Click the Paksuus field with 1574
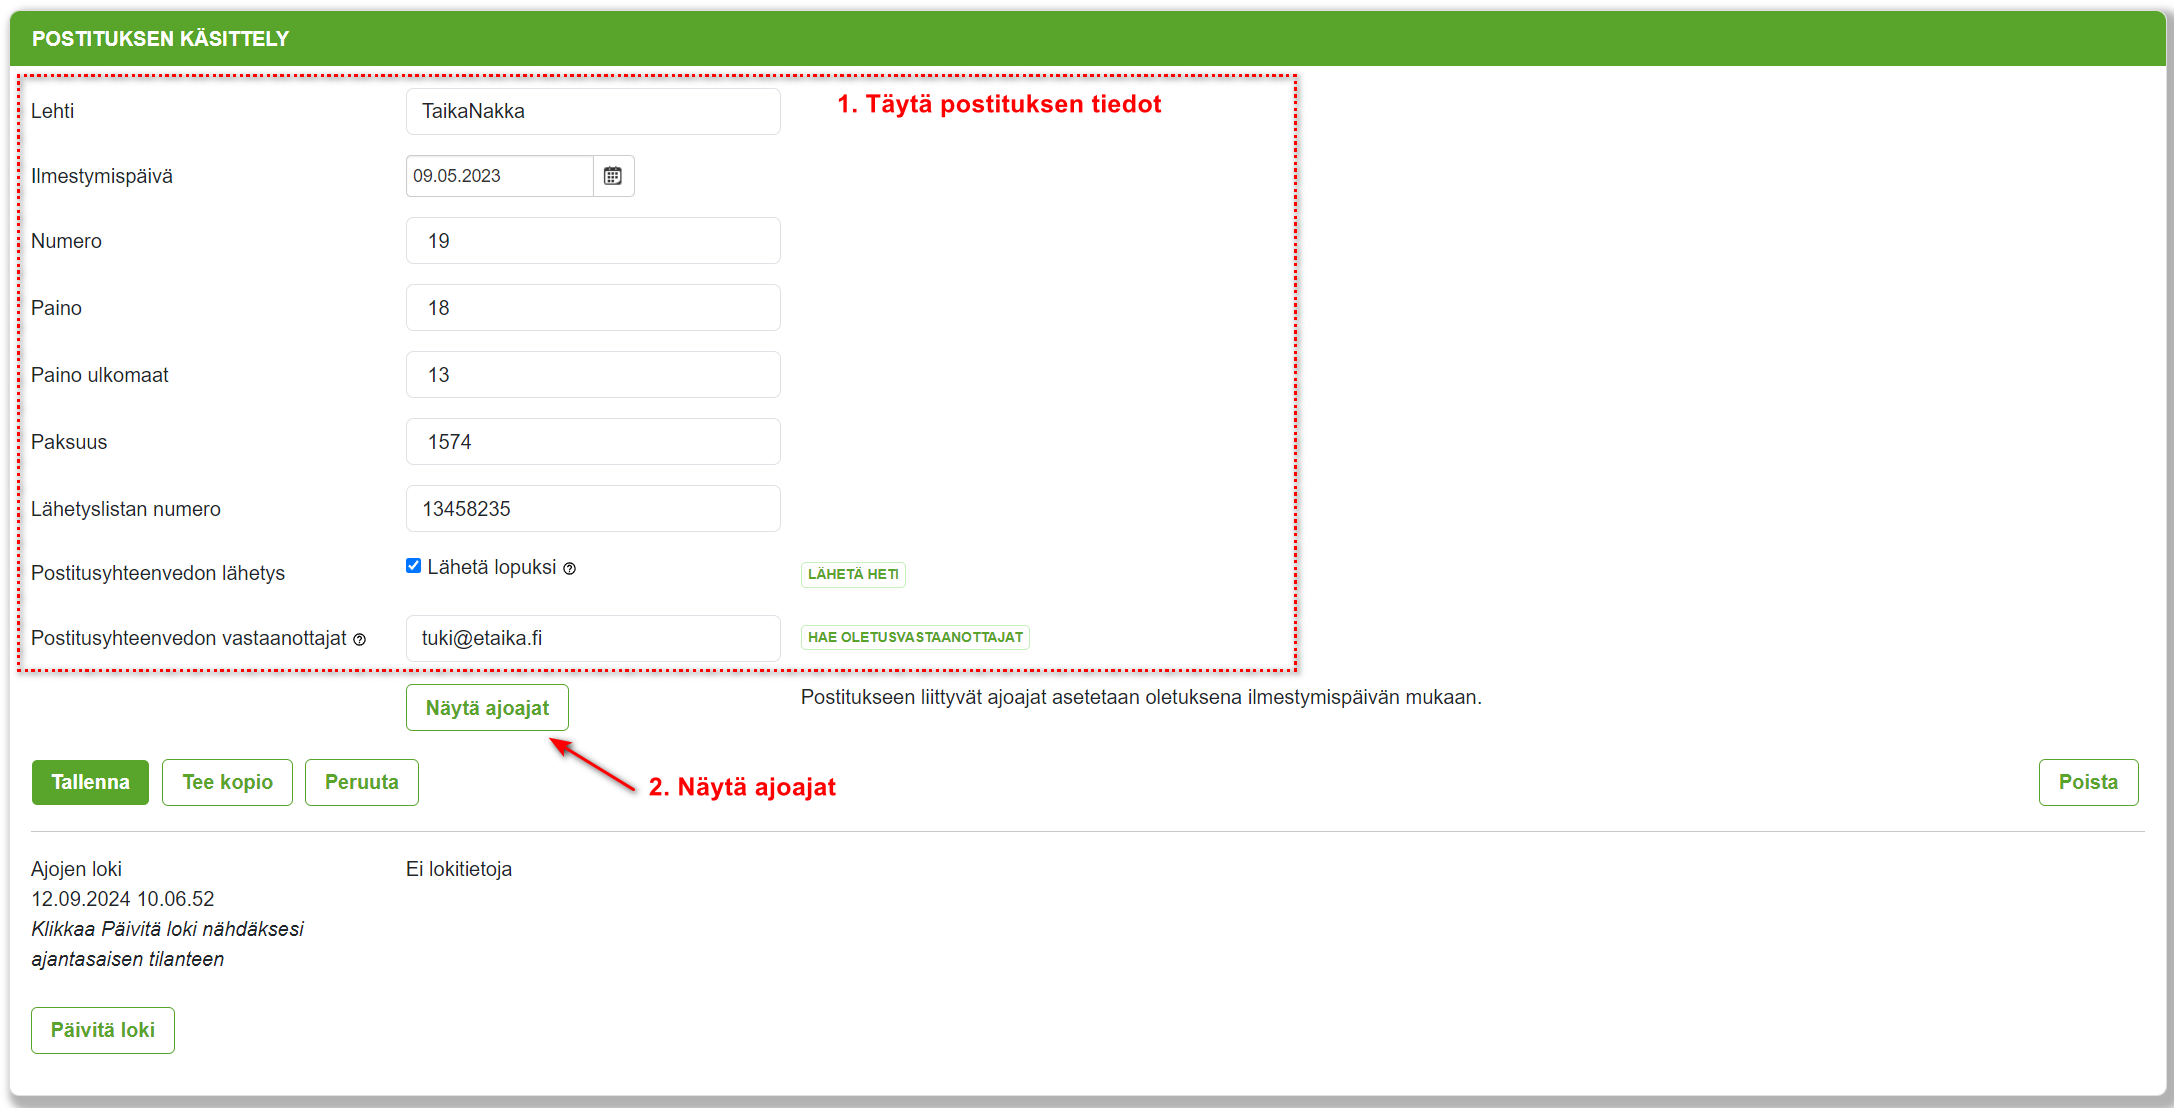The height and width of the screenshot is (1108, 2174). click(x=593, y=442)
